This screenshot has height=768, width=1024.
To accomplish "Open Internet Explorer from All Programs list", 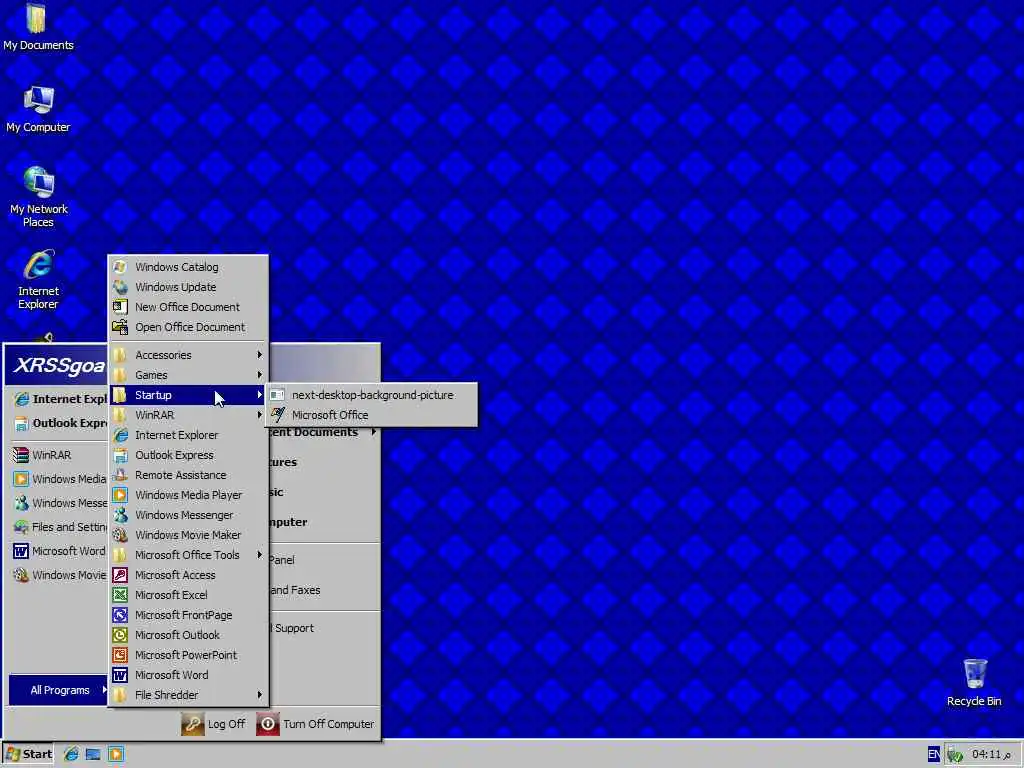I will click(189, 435).
